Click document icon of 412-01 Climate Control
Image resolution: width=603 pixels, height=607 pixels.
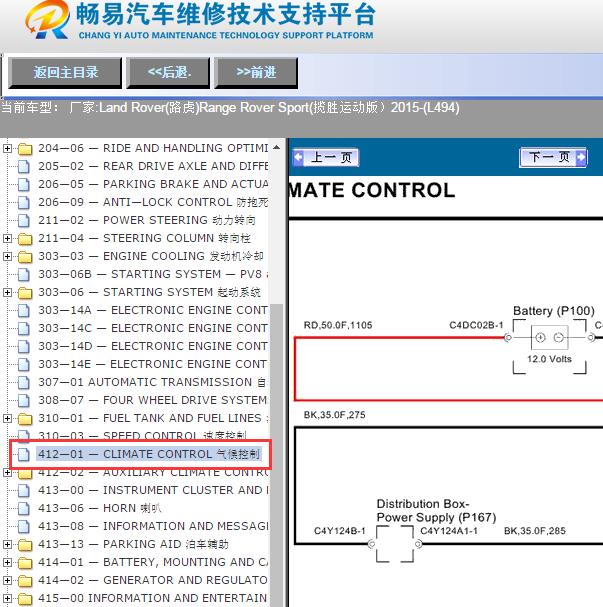tap(24, 454)
